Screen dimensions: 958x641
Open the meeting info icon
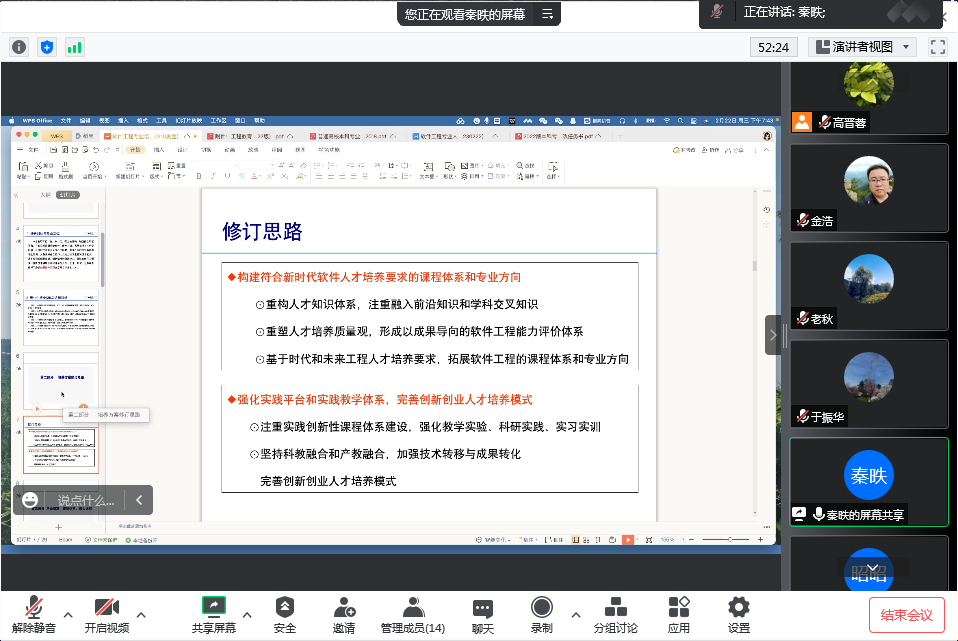coord(19,47)
